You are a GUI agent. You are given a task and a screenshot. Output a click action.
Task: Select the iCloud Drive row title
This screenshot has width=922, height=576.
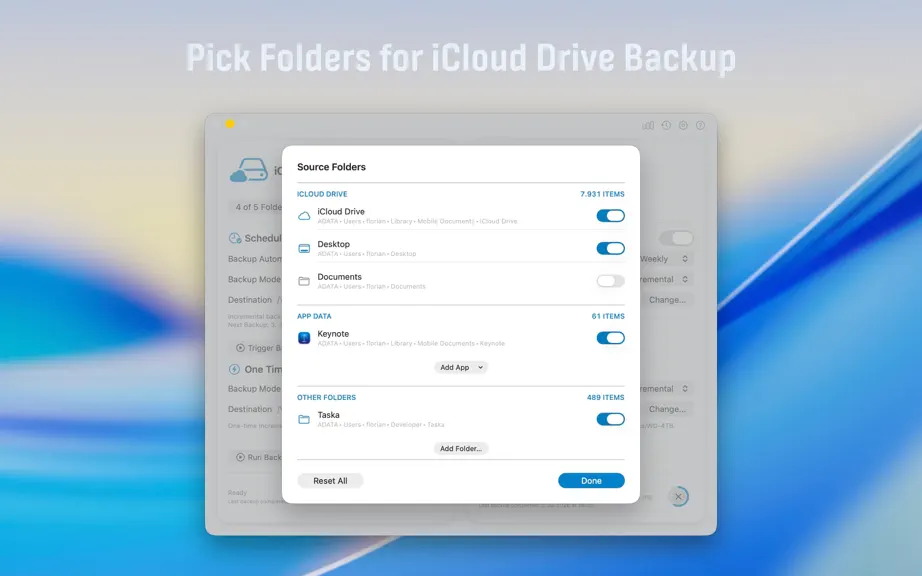click(341, 212)
